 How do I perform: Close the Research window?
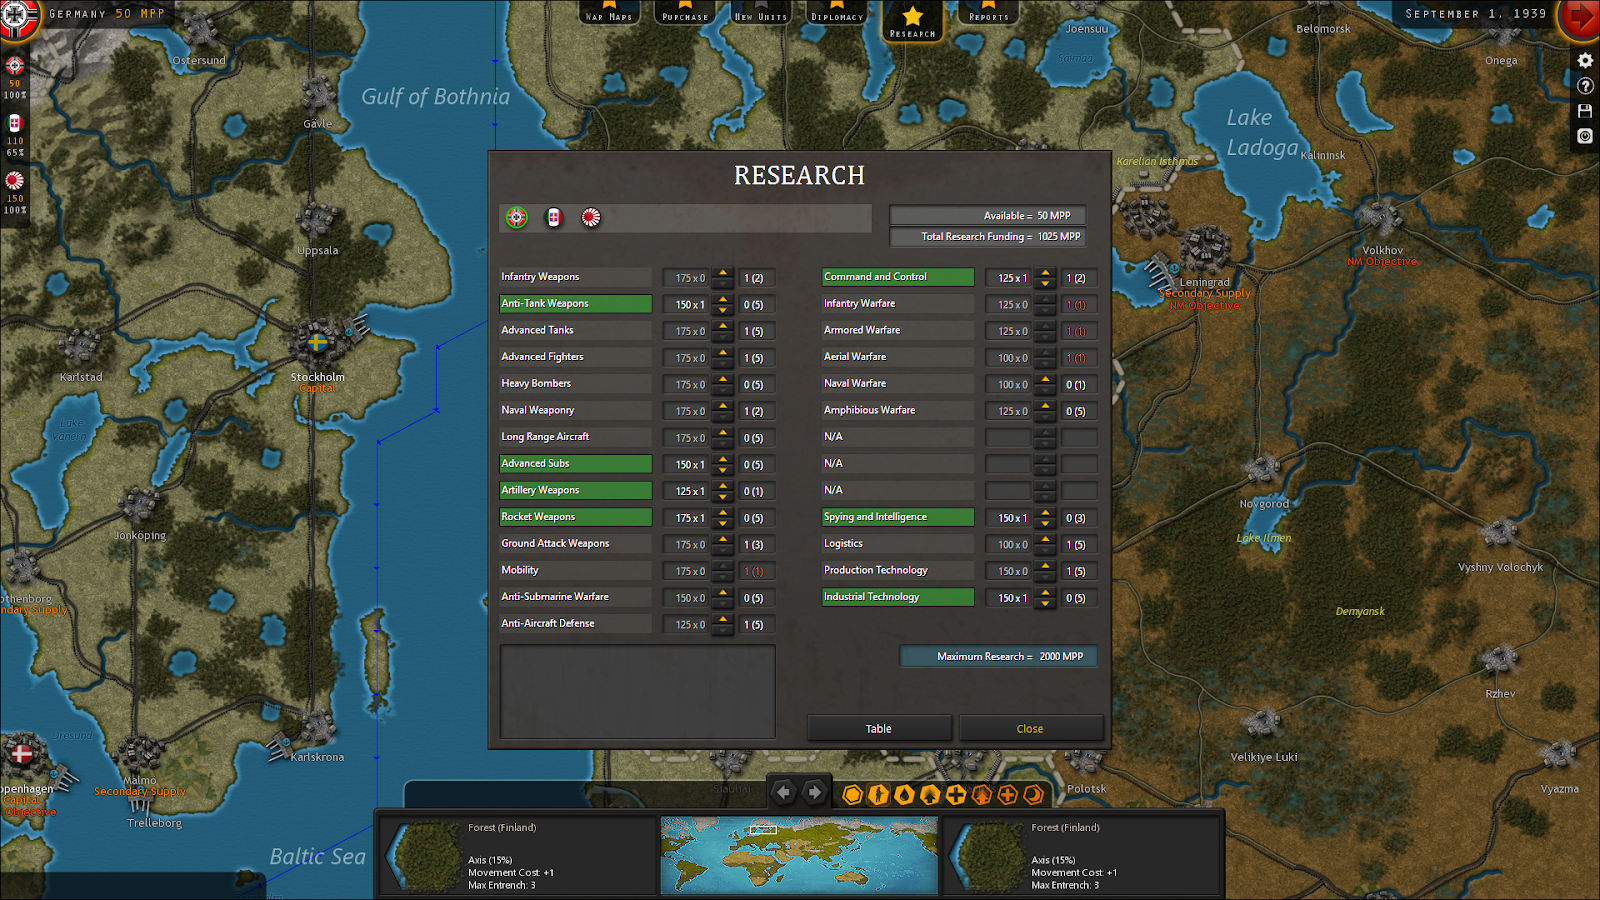1031,728
